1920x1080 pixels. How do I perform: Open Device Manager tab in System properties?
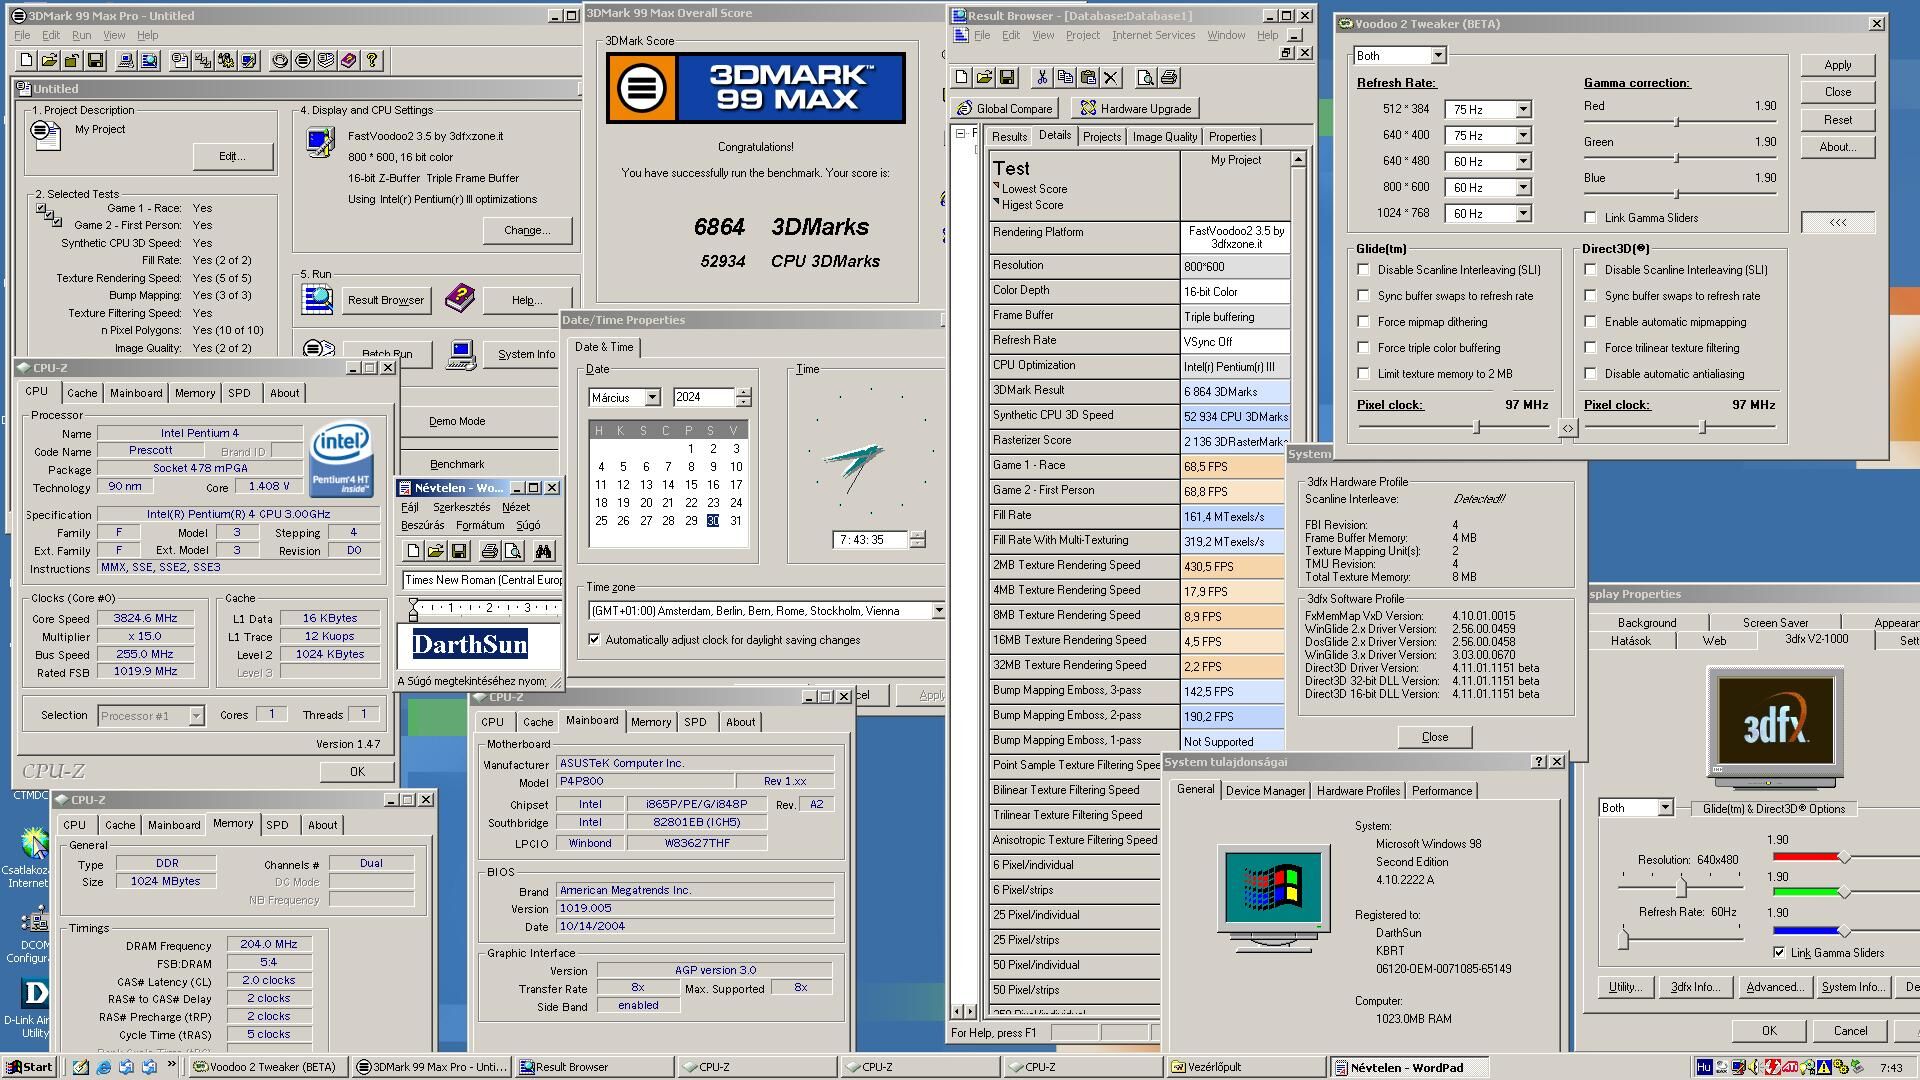[x=1265, y=791]
